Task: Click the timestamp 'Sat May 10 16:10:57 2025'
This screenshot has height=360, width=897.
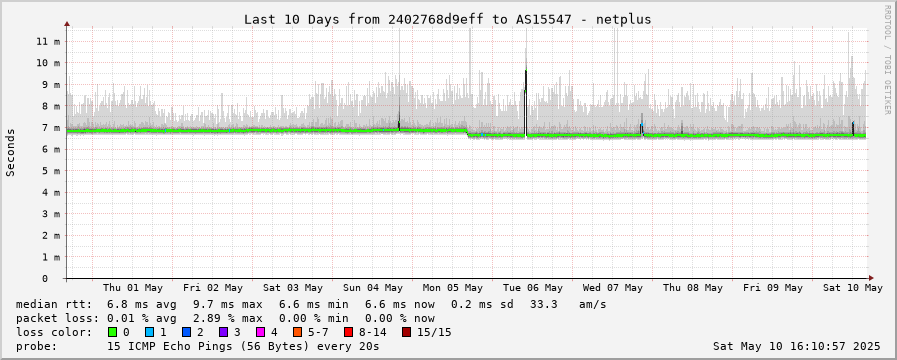Action: (797, 346)
